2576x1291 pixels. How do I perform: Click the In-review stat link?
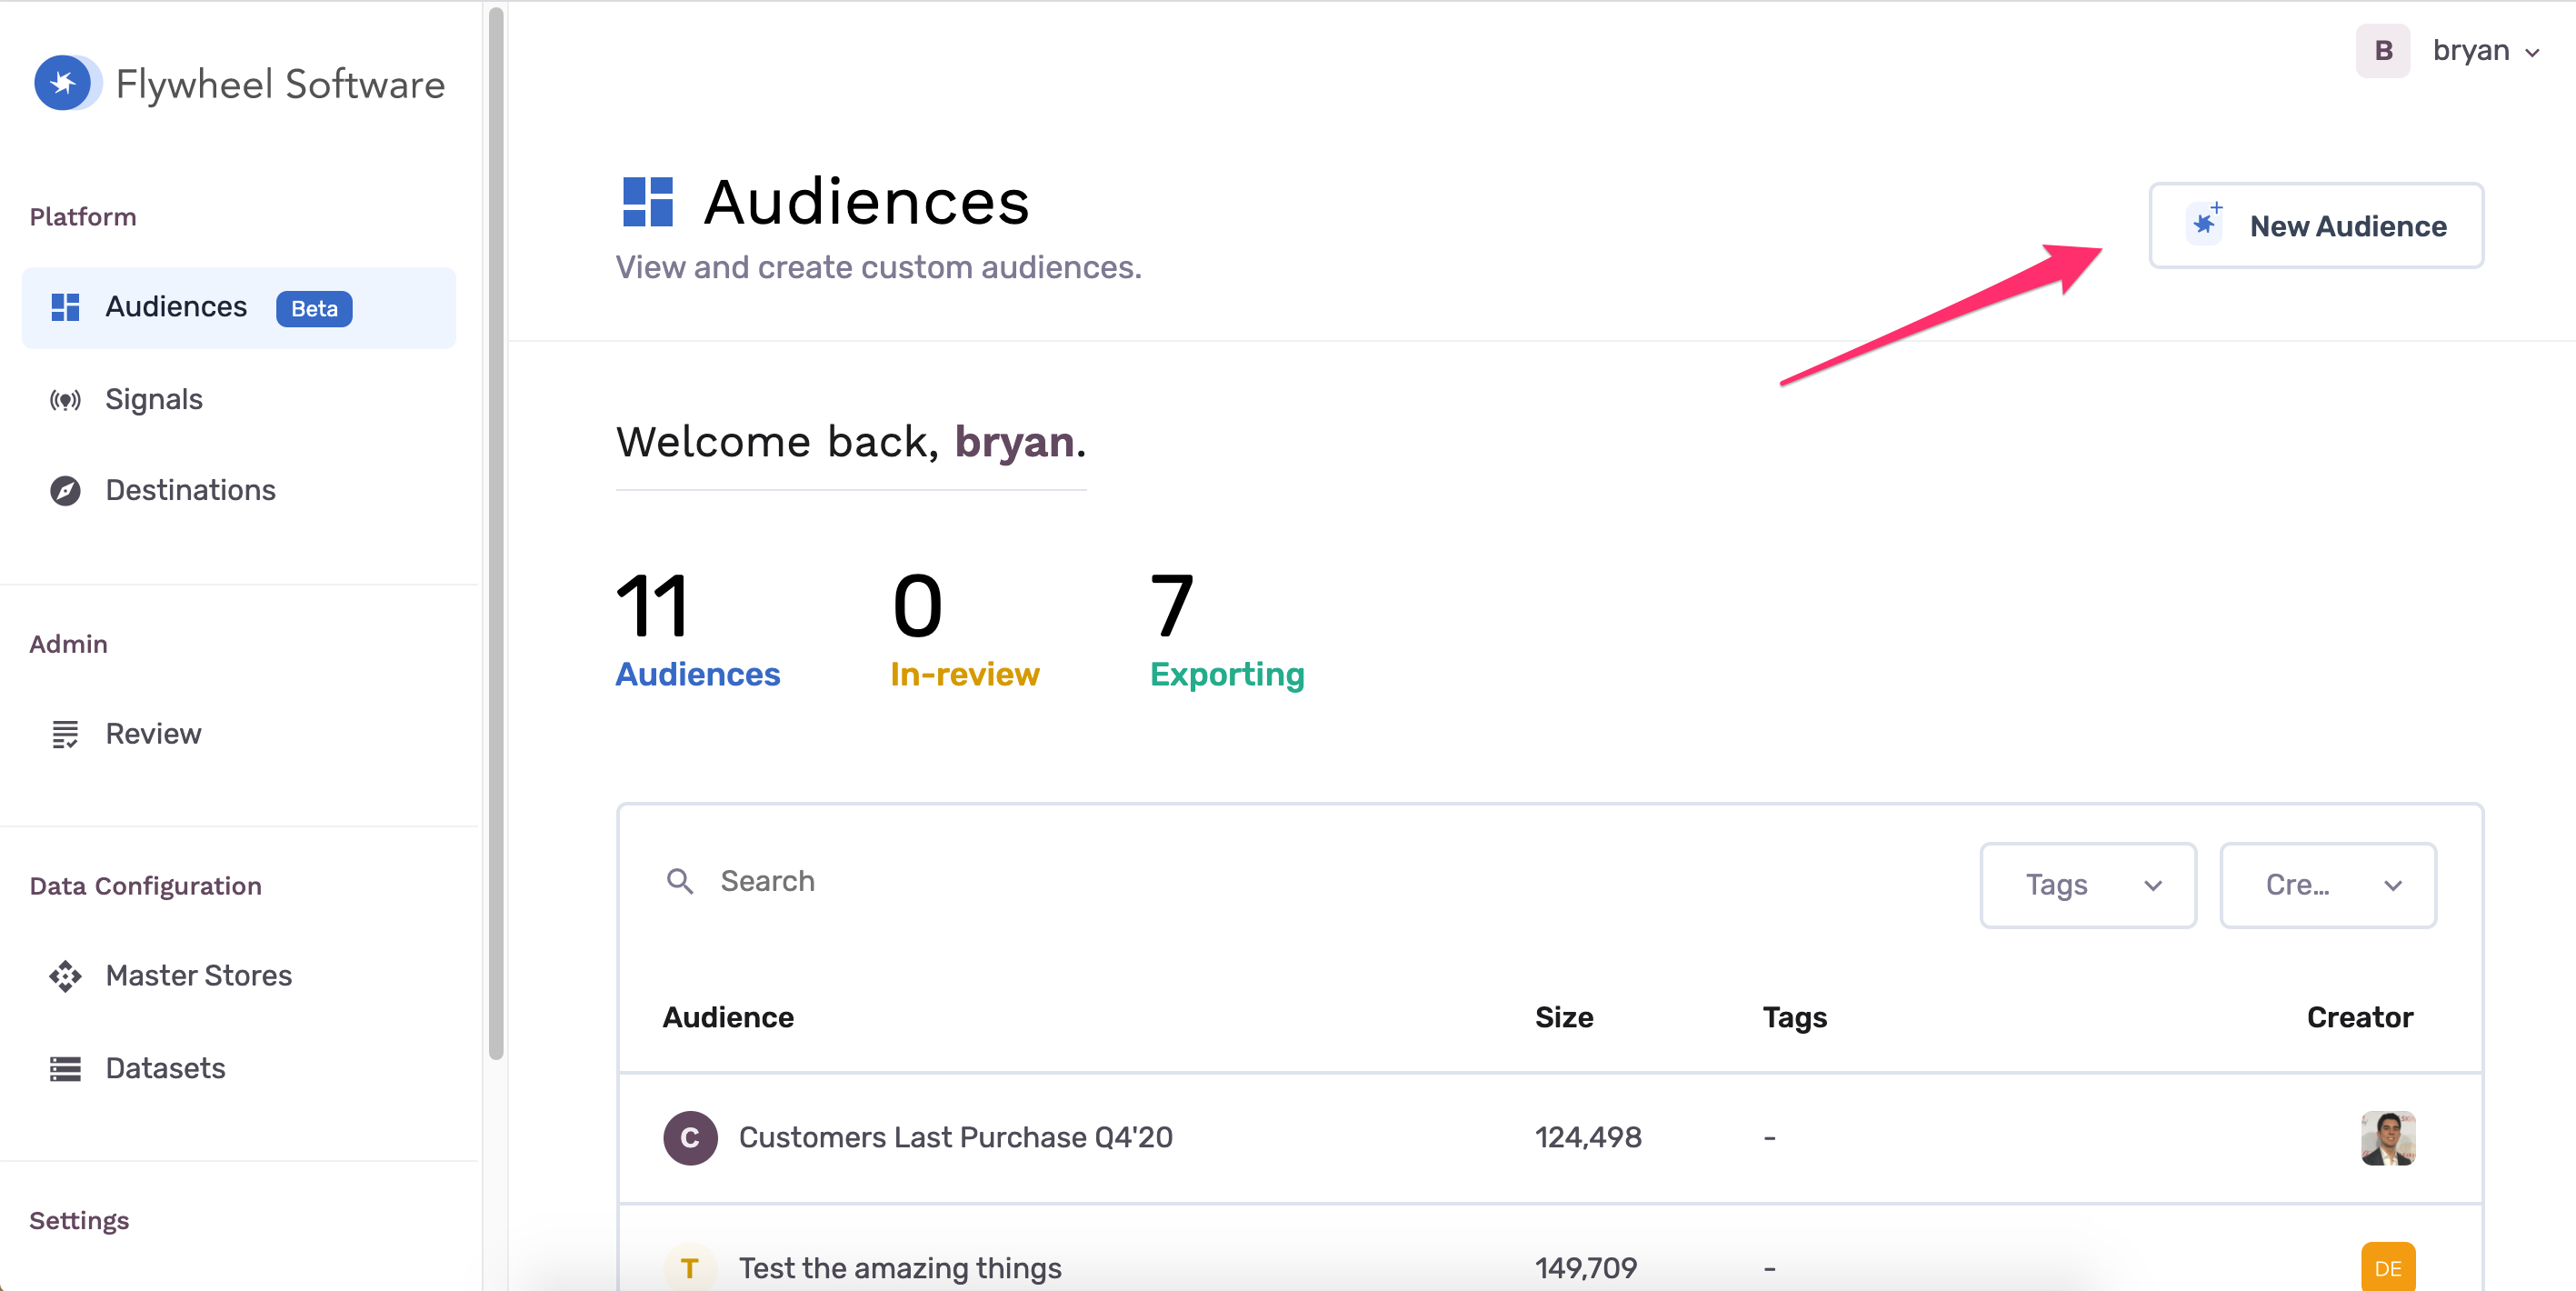click(x=965, y=675)
